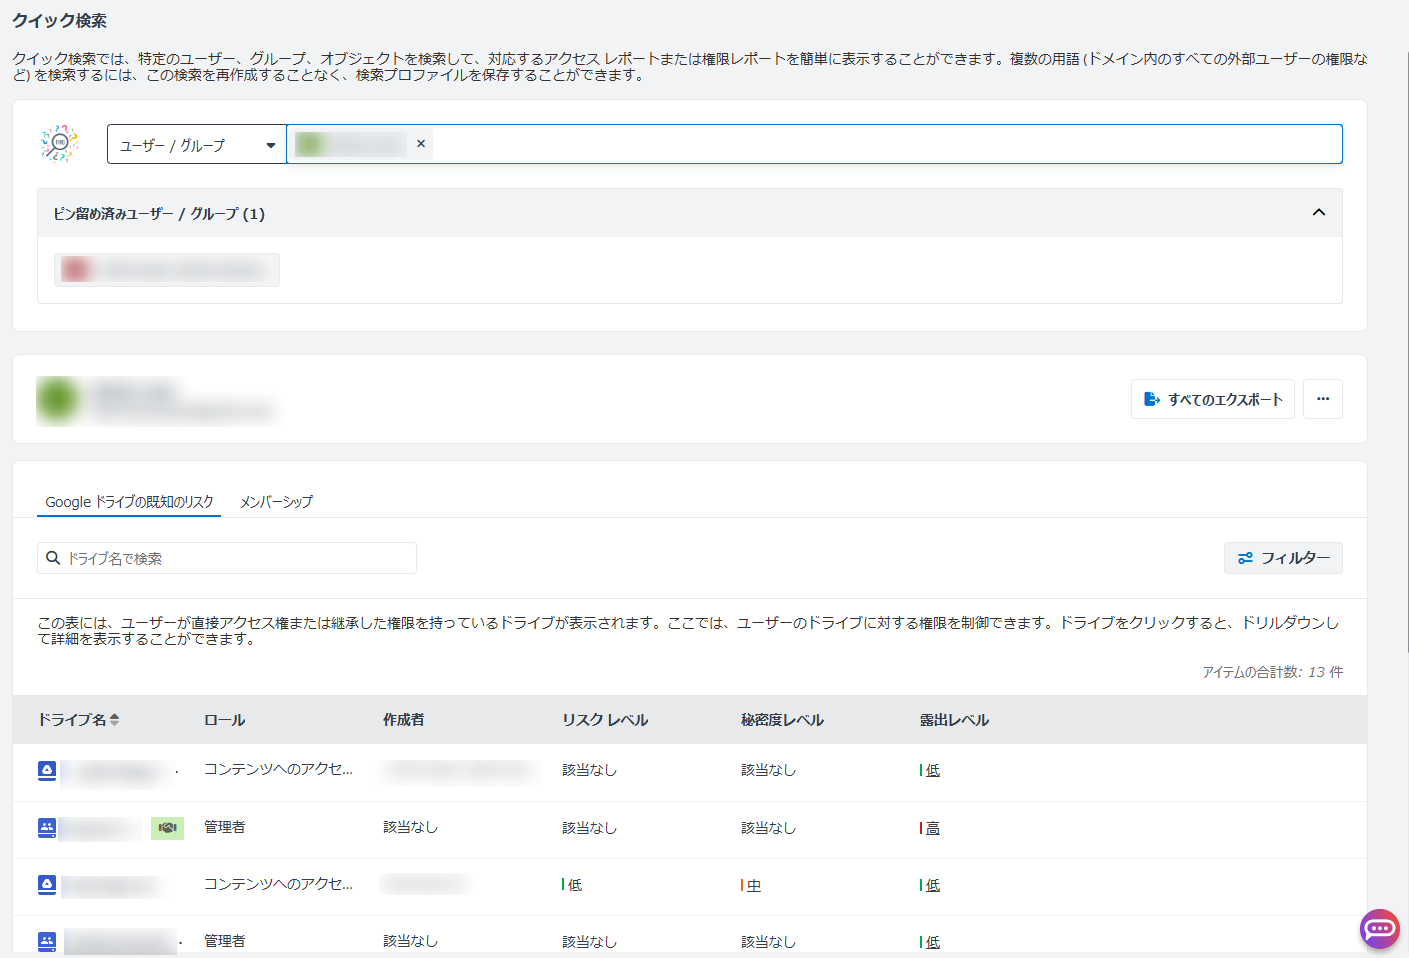The image size is (1409, 958).
Task: Click the drive icon in the first row
Action: [x=47, y=770]
